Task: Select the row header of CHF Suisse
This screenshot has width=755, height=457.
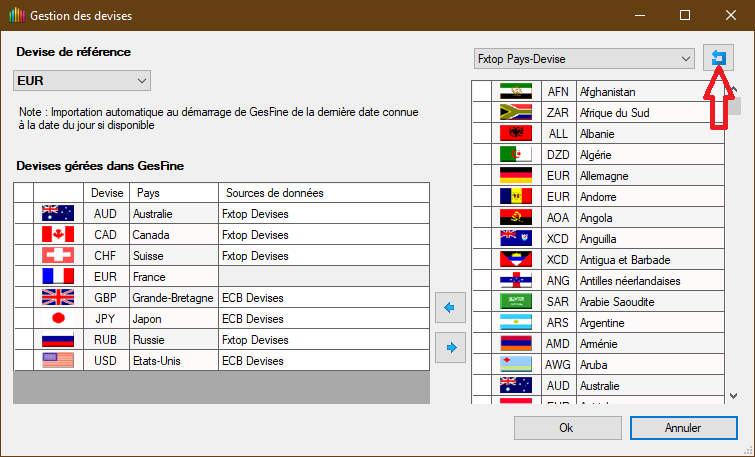Action: pyautogui.click(x=23, y=255)
